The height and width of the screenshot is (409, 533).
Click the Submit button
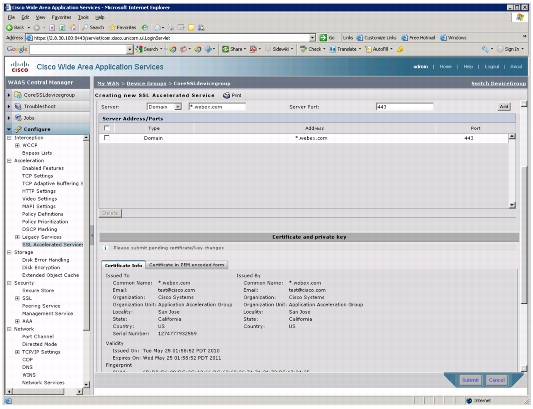(470, 380)
